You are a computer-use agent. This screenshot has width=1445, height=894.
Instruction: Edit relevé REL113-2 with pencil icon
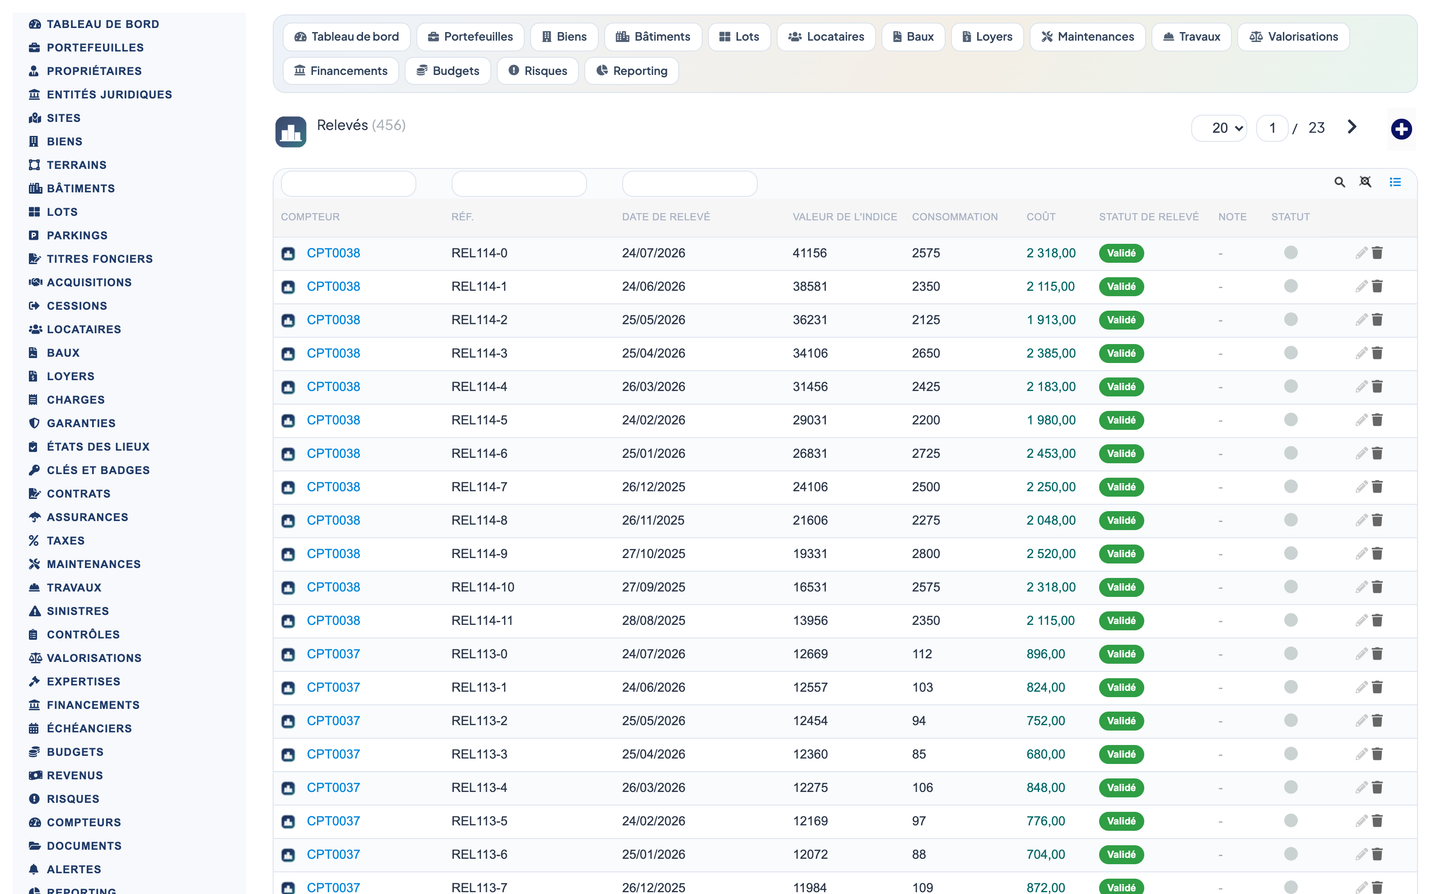coord(1361,721)
